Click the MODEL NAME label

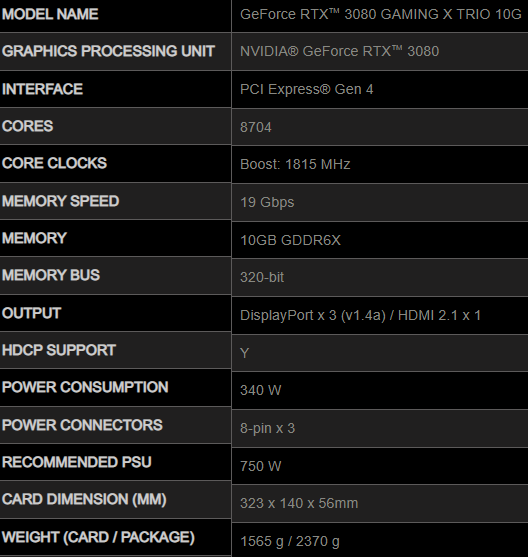[x=50, y=14]
